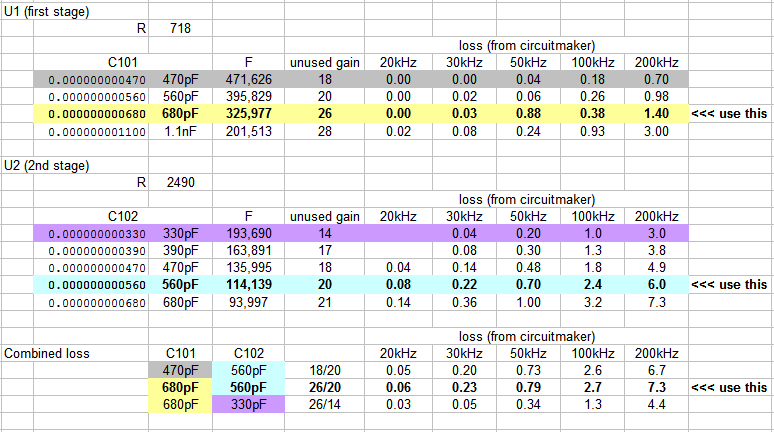This screenshot has height=432, width=774.
Task: Click the 193,690 cell in purple row
Action: click(x=251, y=232)
